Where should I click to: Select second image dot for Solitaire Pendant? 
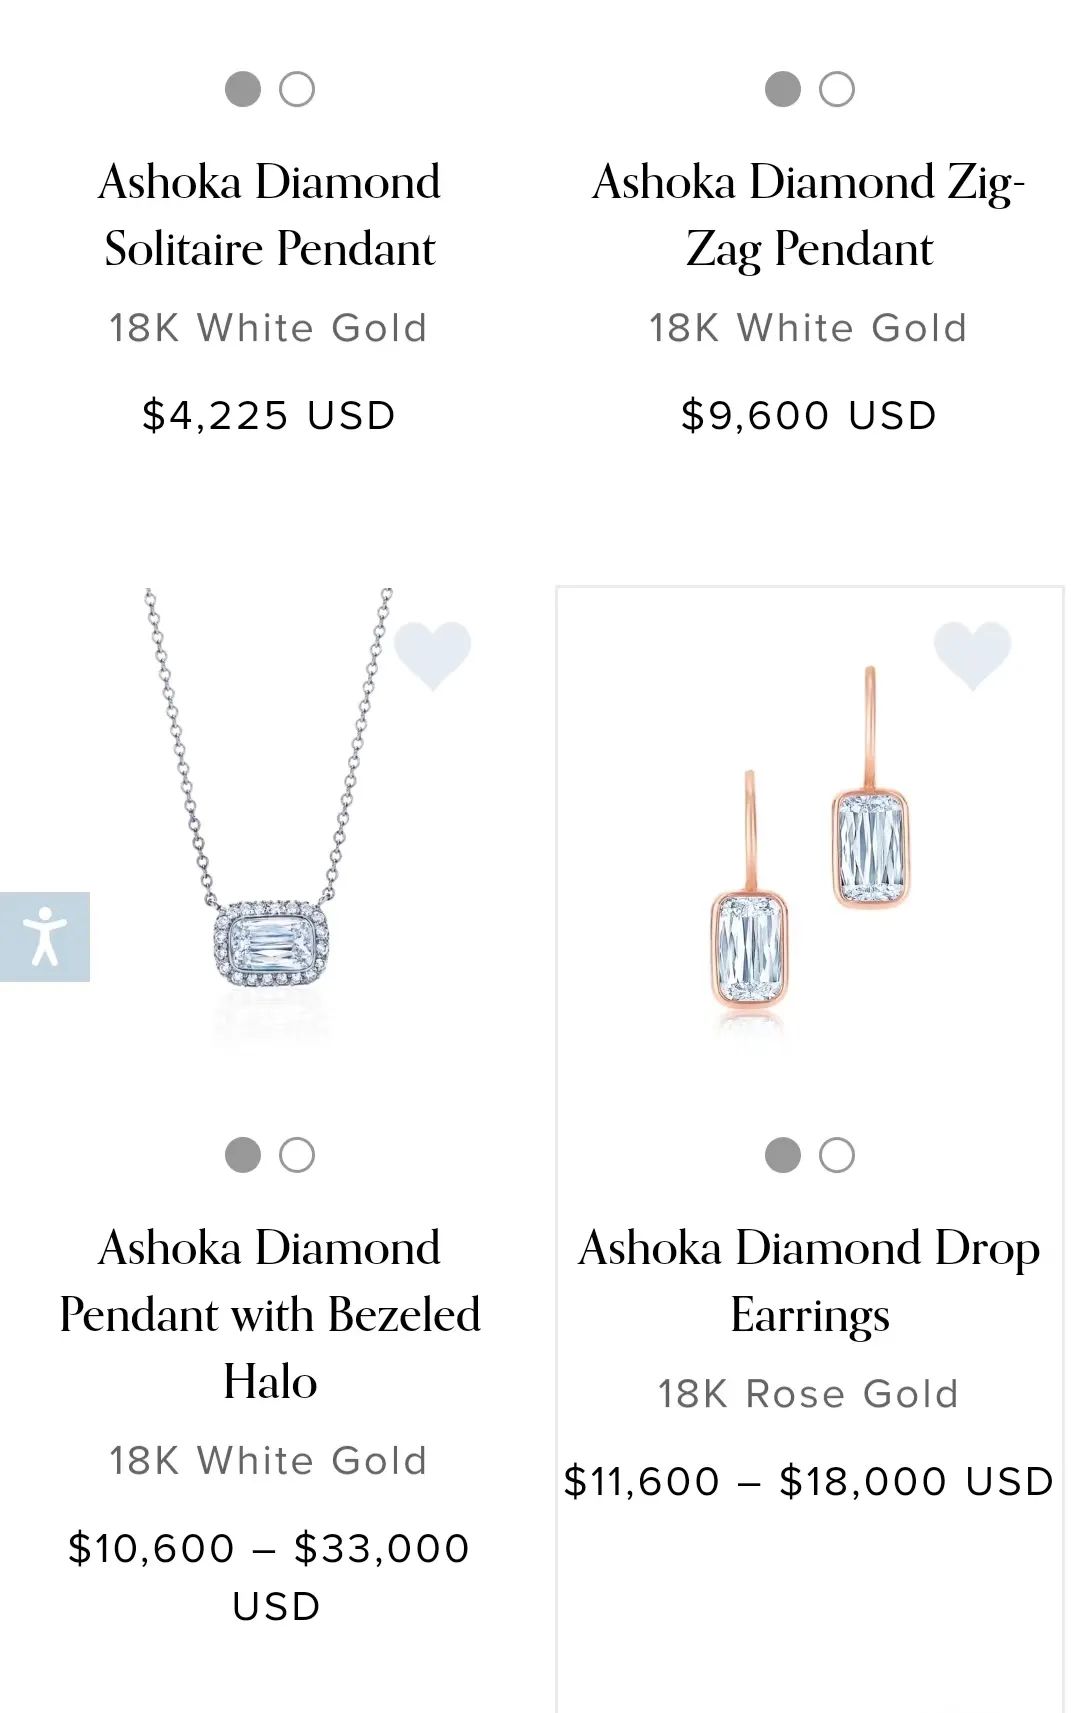(297, 89)
